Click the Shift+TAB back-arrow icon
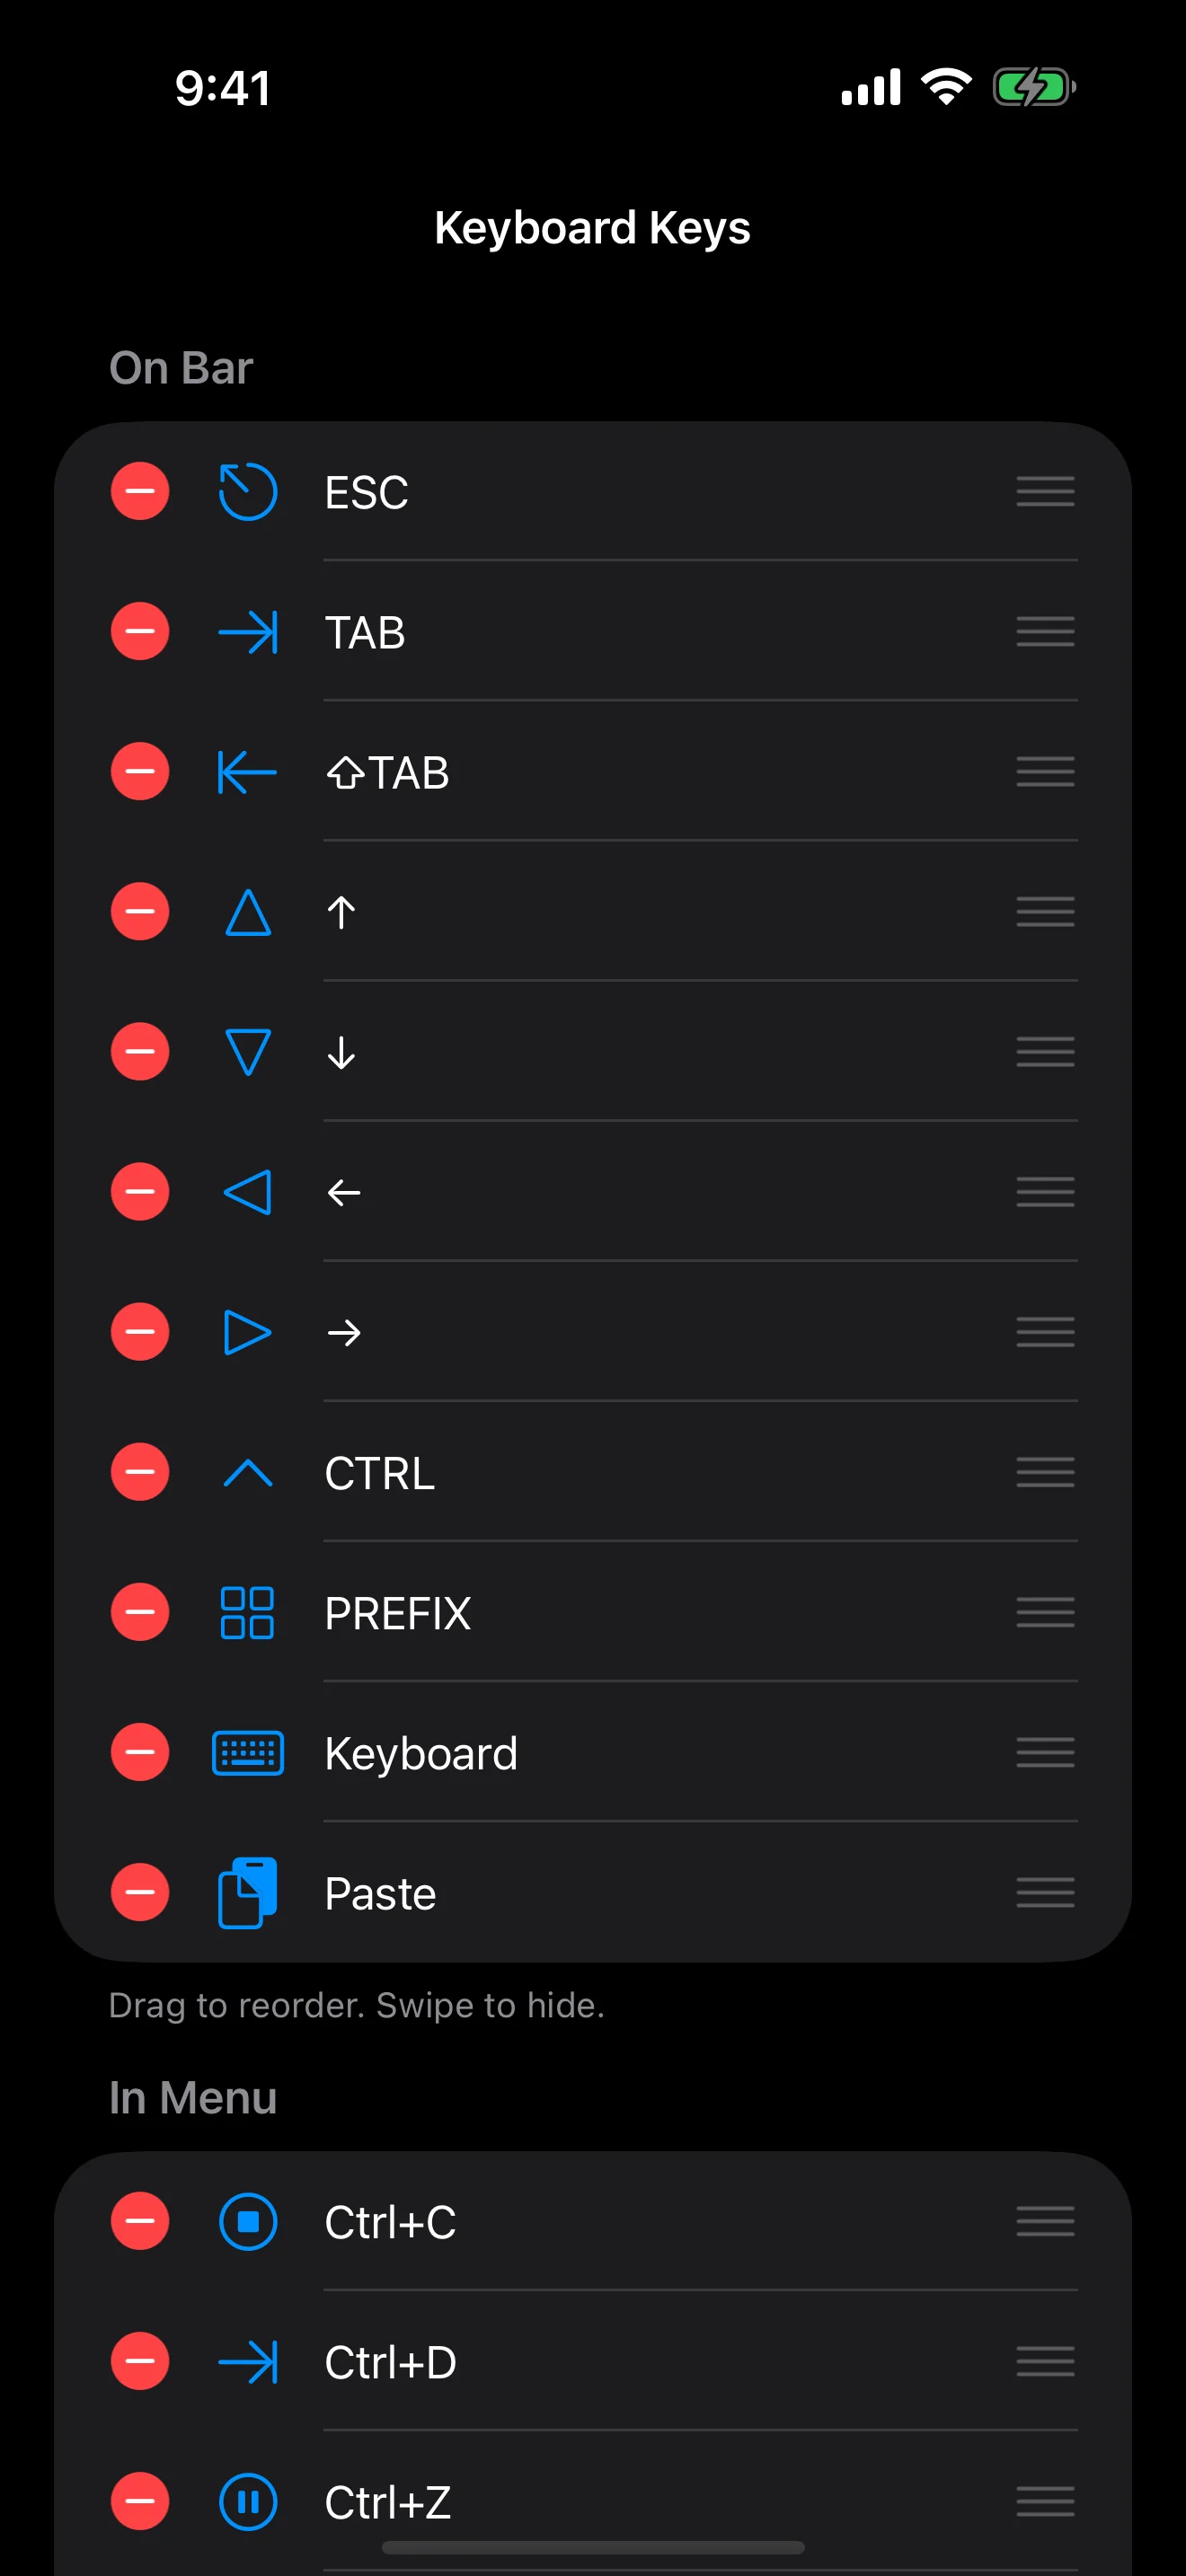This screenshot has height=2576, width=1186. [x=247, y=772]
